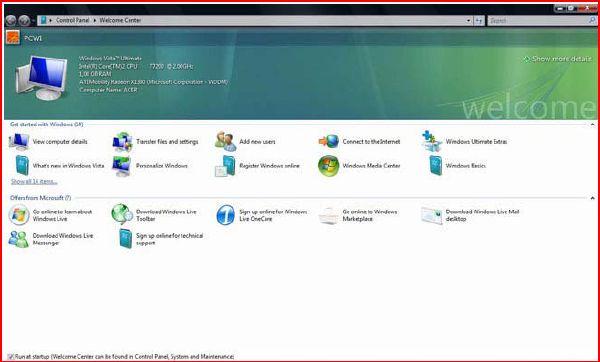Open the Windows Live OneCare sign-up icon
The height and width of the screenshot is (362, 600).
point(225,215)
